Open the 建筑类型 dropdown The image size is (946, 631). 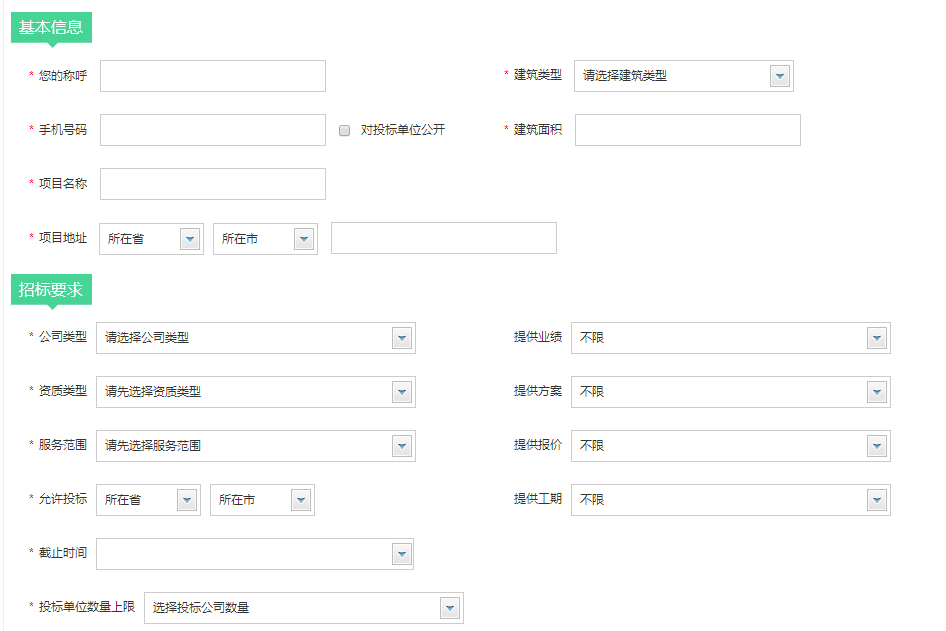(x=683, y=76)
